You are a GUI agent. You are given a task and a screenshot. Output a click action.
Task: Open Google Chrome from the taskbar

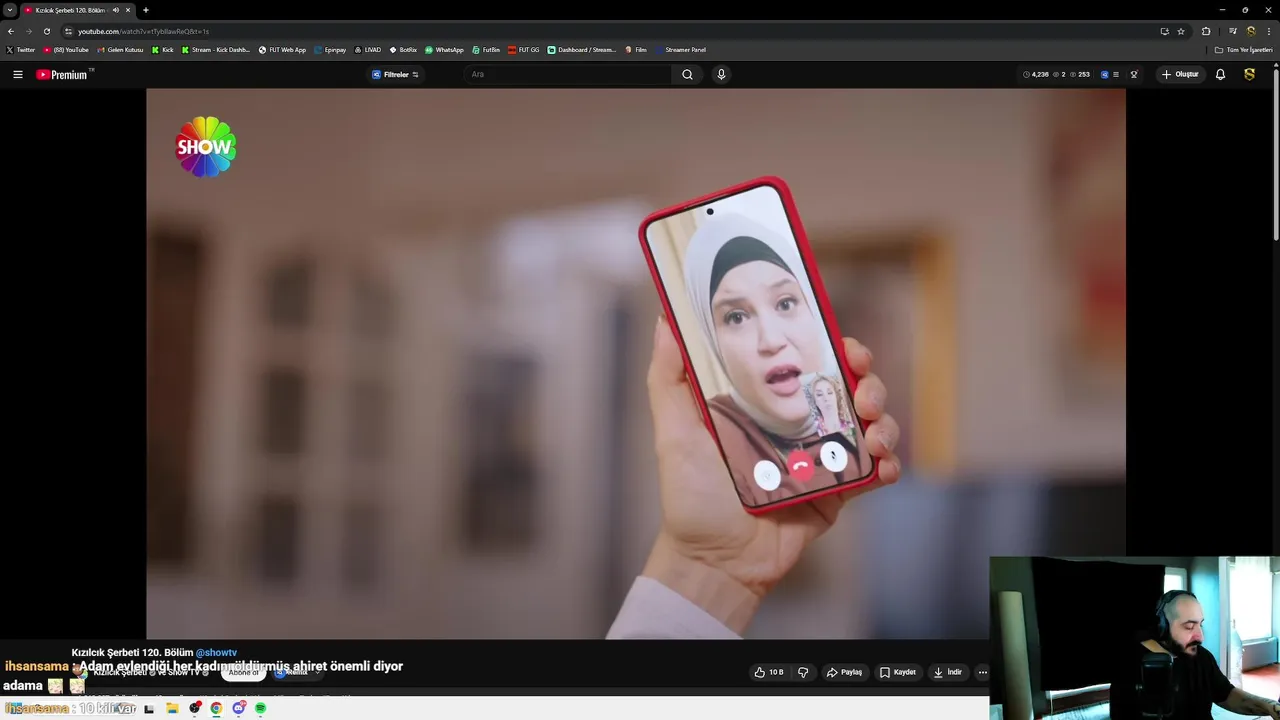pyautogui.click(x=216, y=708)
